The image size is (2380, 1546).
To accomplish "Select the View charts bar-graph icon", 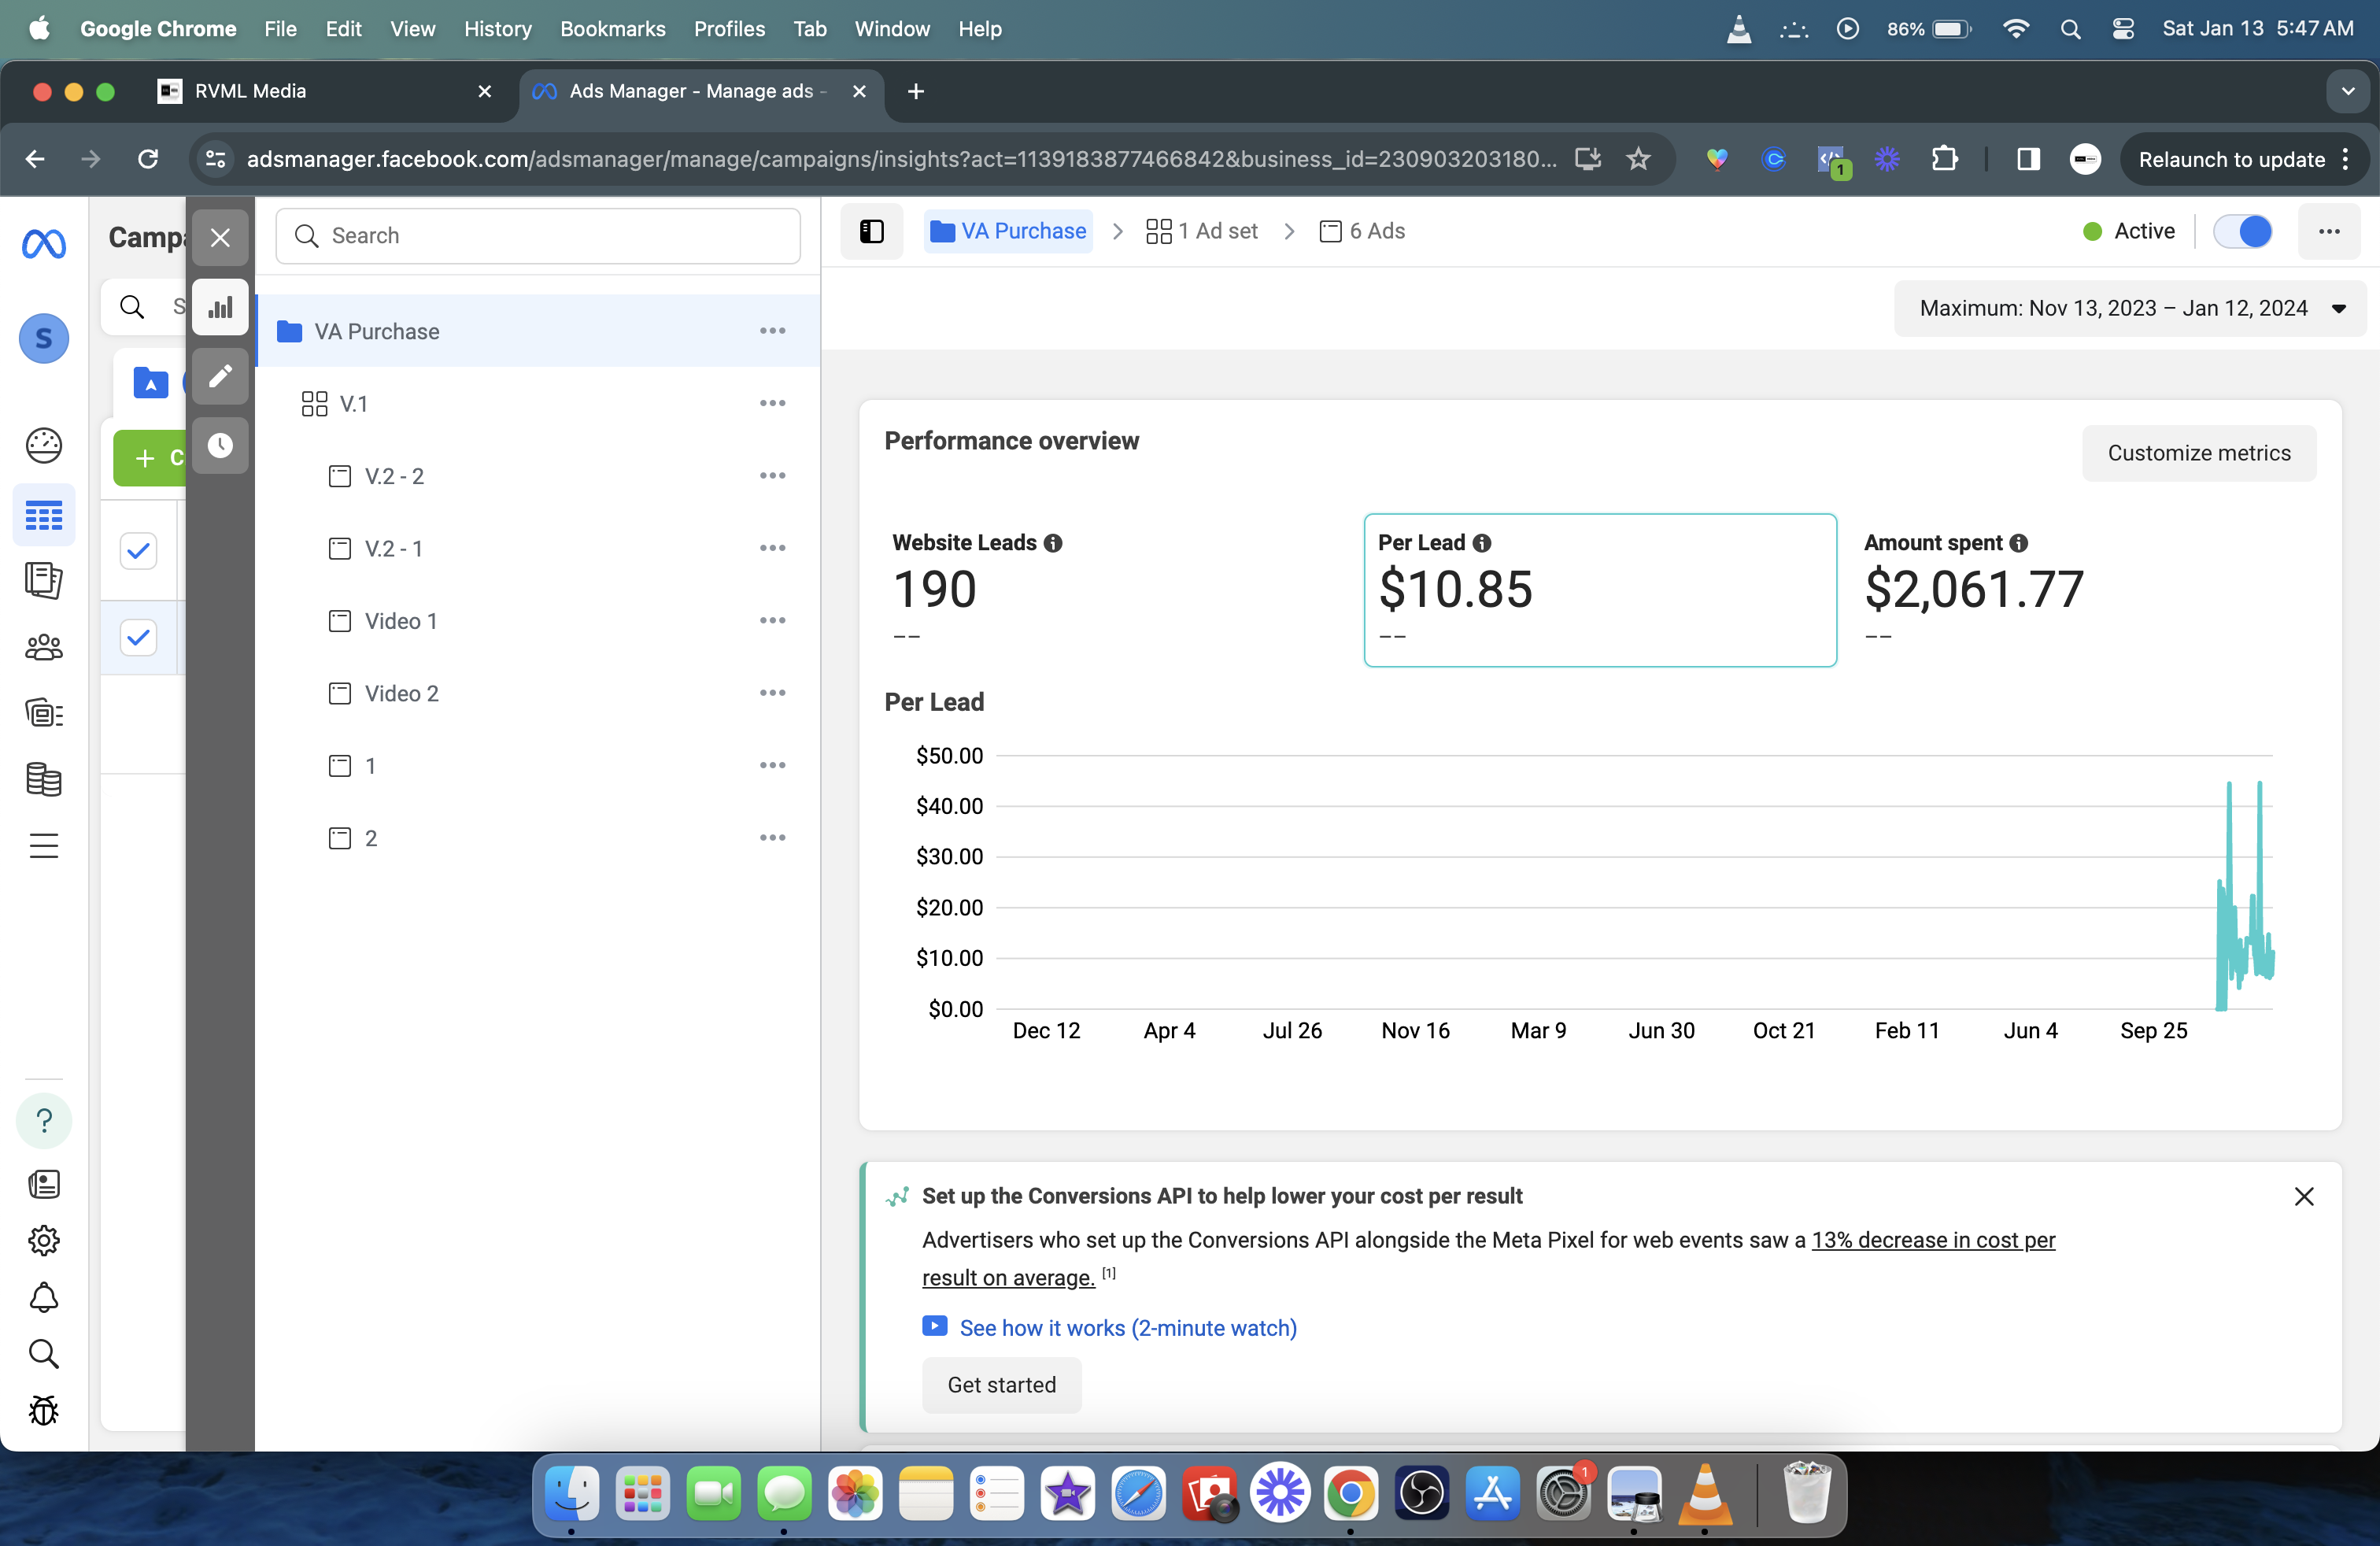I will pos(220,307).
